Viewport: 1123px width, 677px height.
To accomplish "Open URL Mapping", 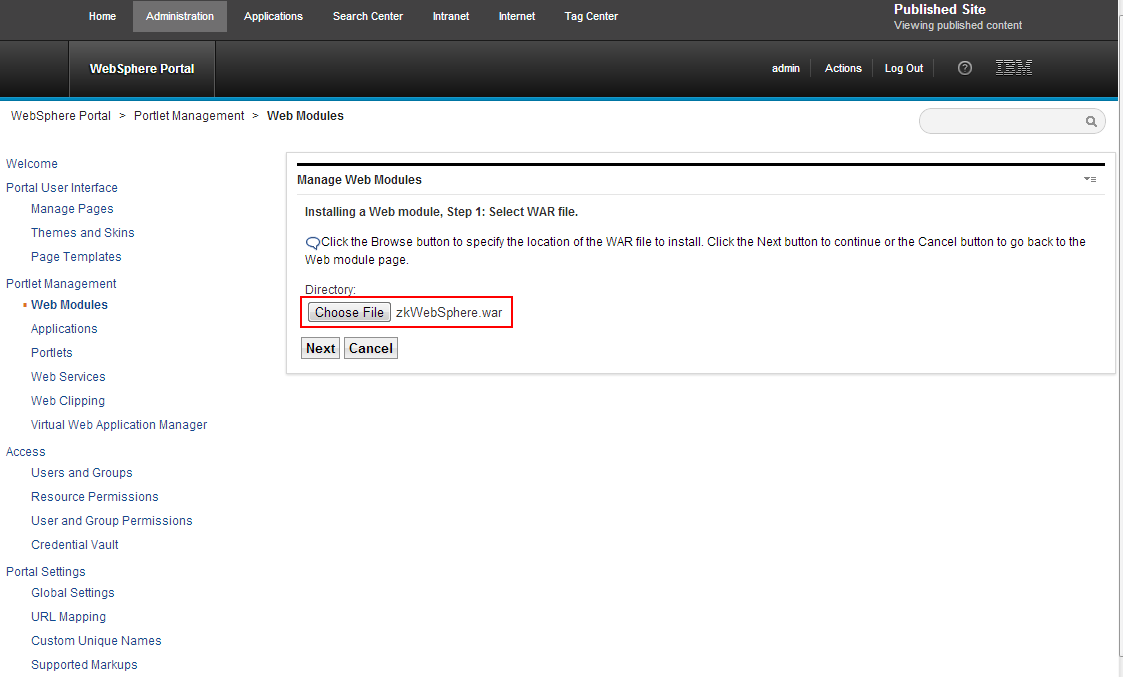I will coord(68,617).
